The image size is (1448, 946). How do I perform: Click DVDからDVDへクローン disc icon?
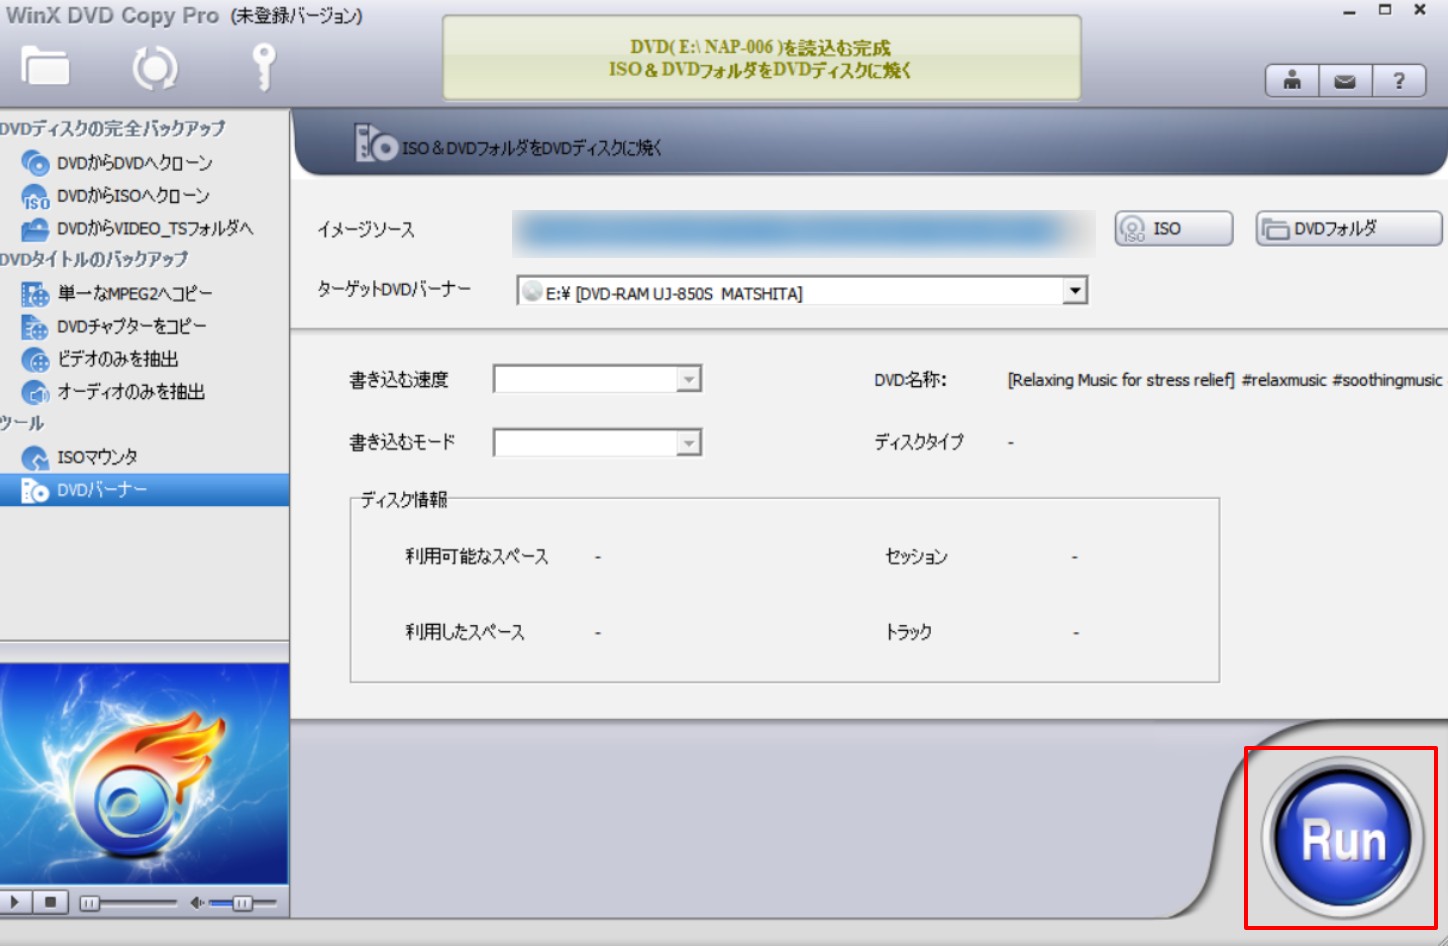coord(35,163)
